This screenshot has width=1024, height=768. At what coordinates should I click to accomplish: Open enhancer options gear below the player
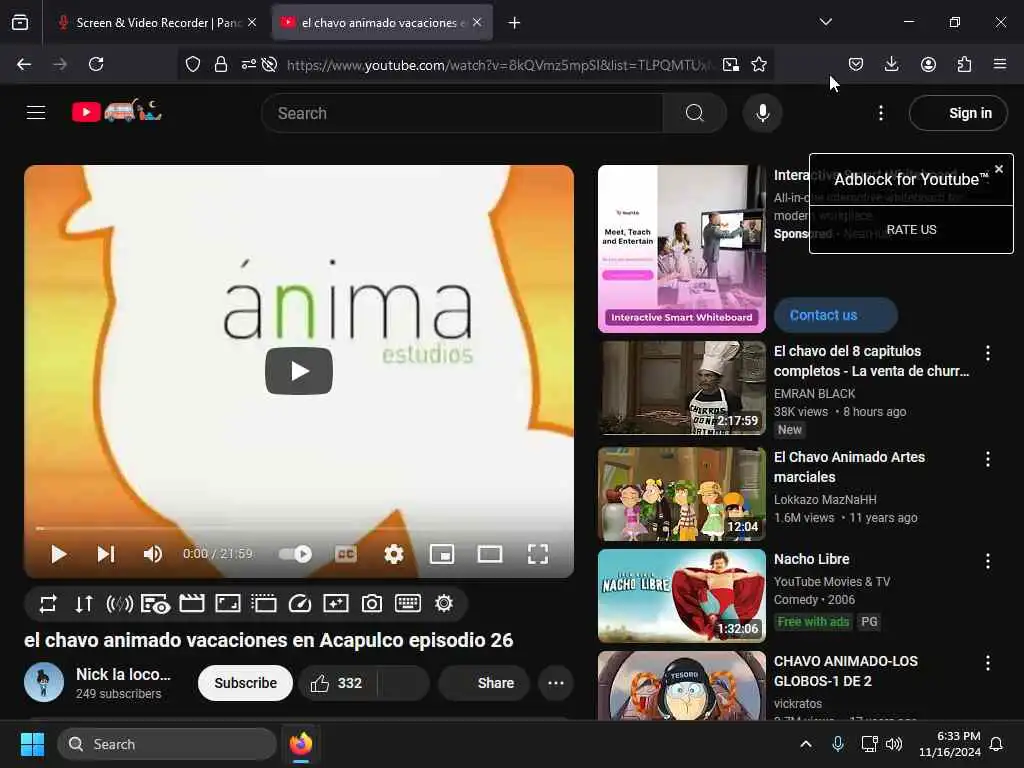pyautogui.click(x=444, y=603)
